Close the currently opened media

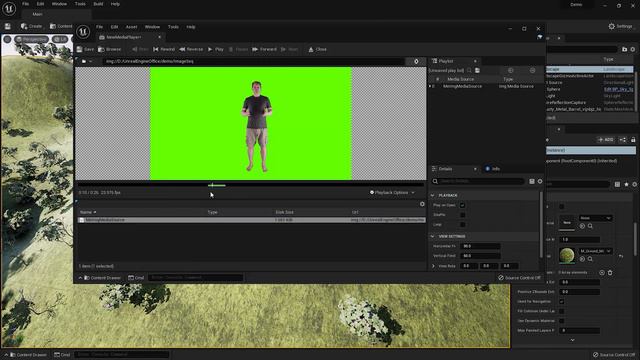317,49
